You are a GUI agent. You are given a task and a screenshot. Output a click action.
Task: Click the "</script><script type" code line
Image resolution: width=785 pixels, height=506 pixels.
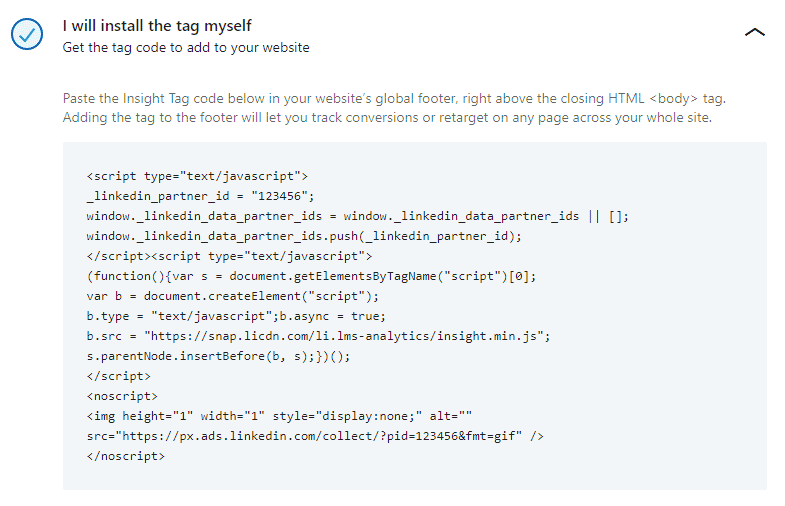(x=229, y=256)
